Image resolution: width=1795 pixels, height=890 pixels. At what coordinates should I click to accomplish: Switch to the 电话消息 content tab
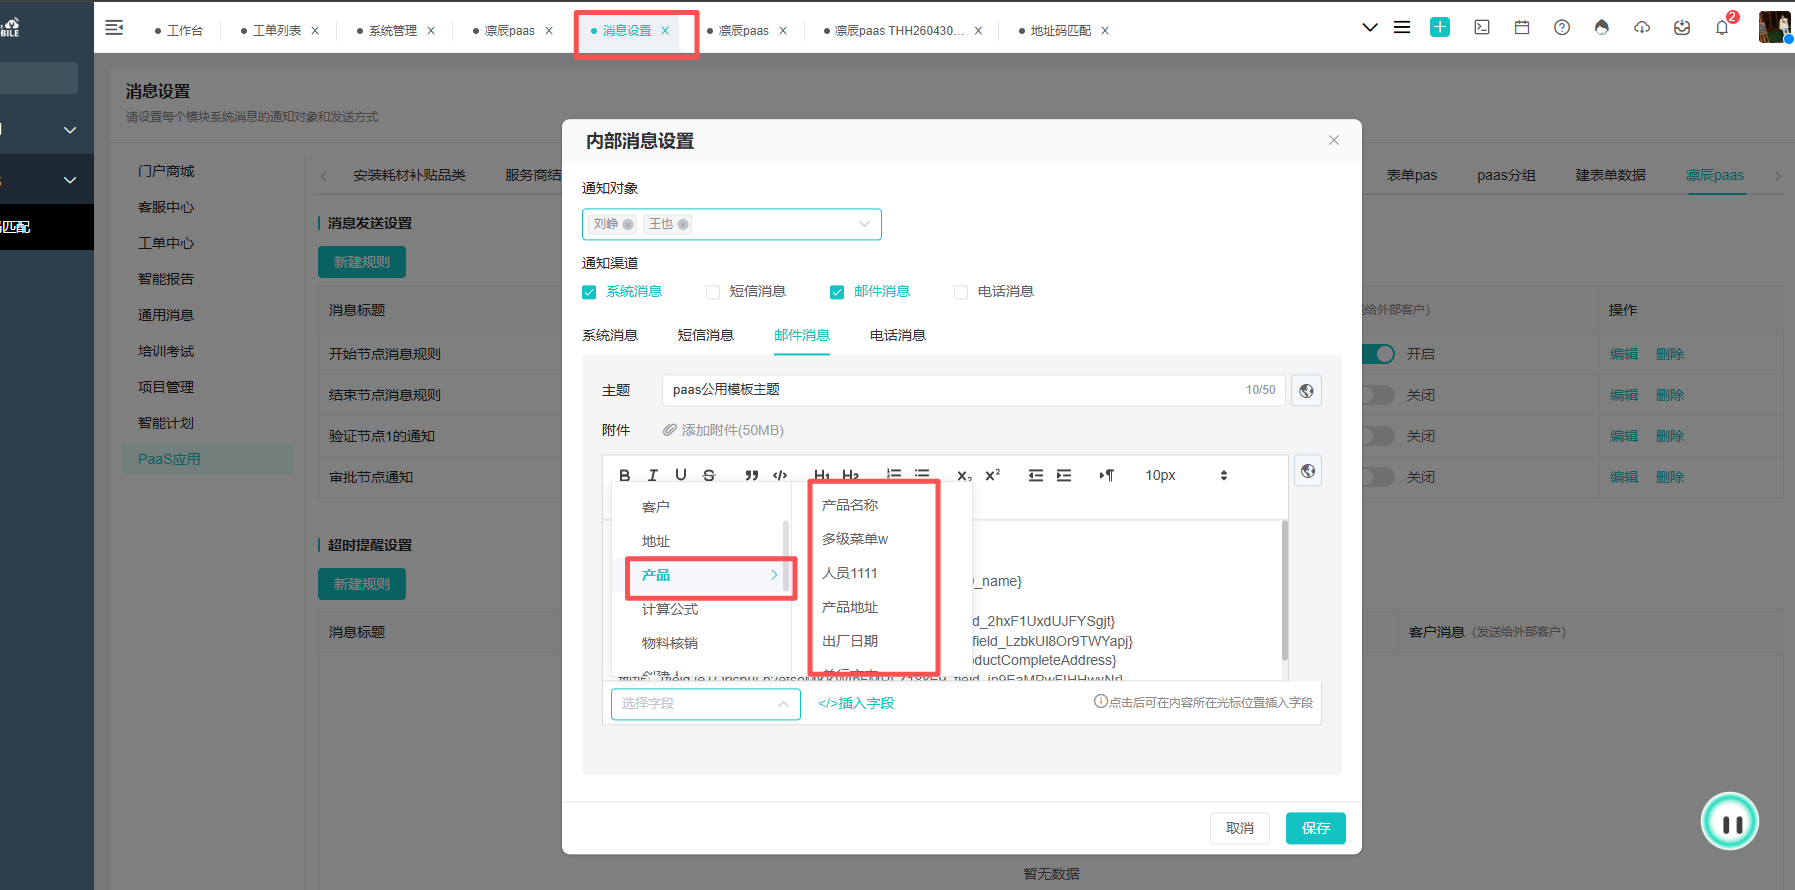point(898,335)
